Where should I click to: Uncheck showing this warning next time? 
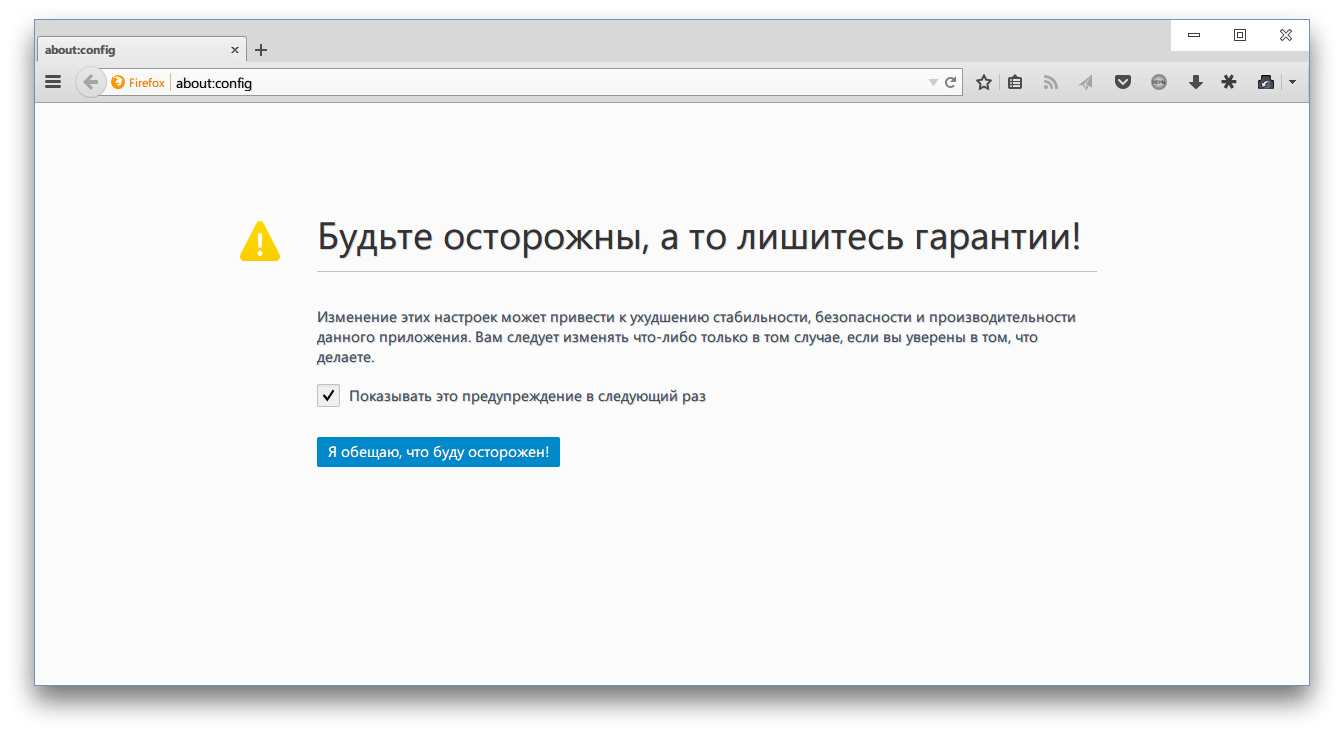(328, 395)
